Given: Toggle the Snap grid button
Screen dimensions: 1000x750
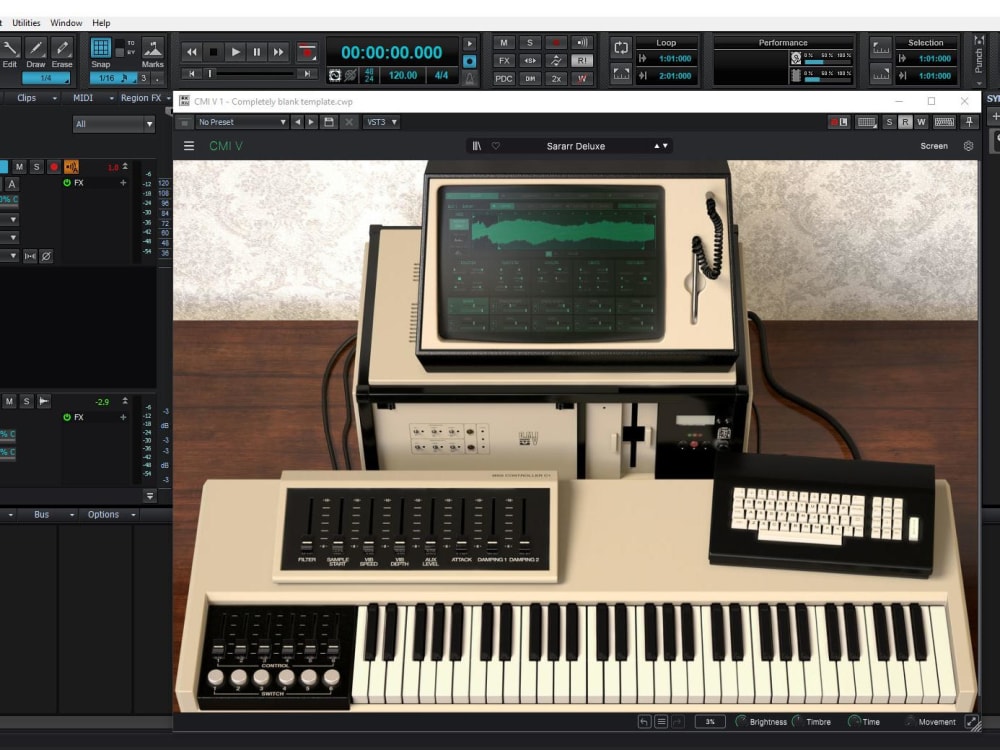Looking at the screenshot, I should [101, 48].
